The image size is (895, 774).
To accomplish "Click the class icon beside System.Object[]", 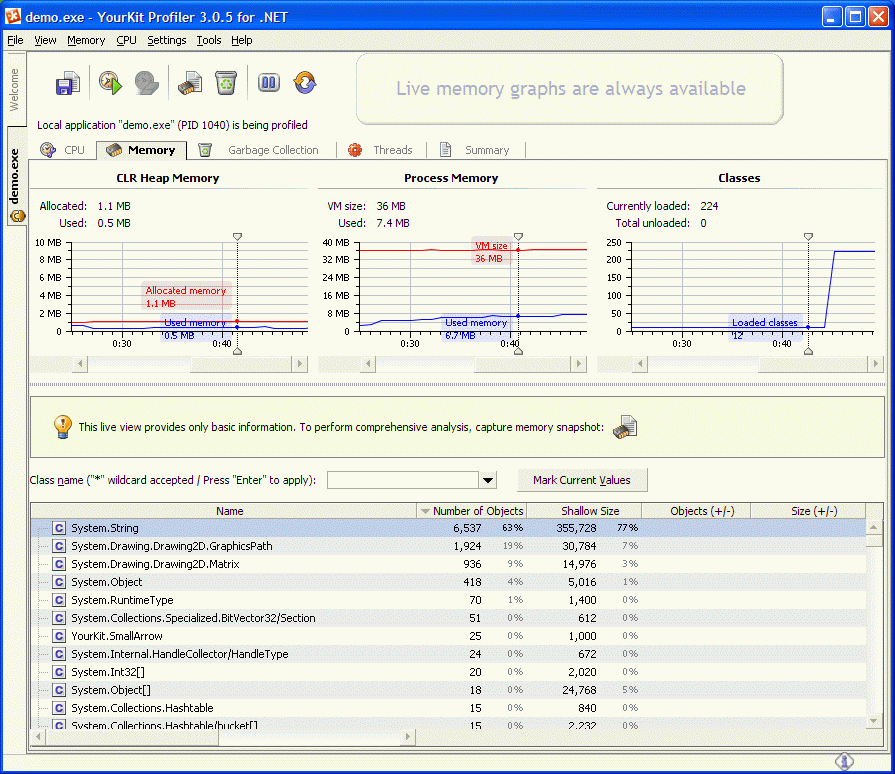I will [x=59, y=690].
